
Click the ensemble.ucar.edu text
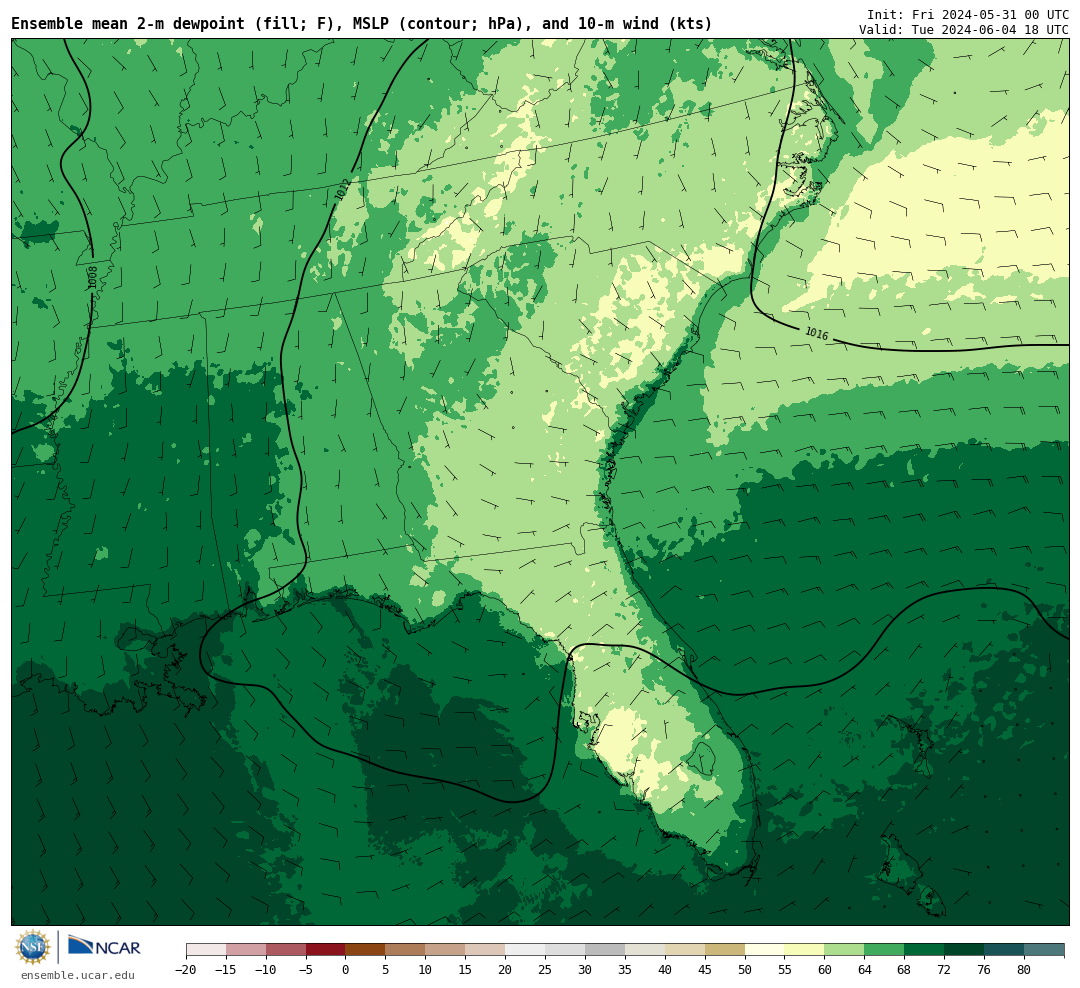click(77, 975)
